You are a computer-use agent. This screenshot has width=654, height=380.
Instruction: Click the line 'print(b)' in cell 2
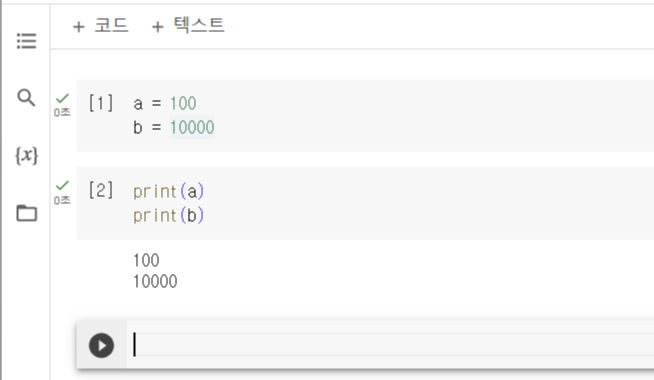coord(169,215)
